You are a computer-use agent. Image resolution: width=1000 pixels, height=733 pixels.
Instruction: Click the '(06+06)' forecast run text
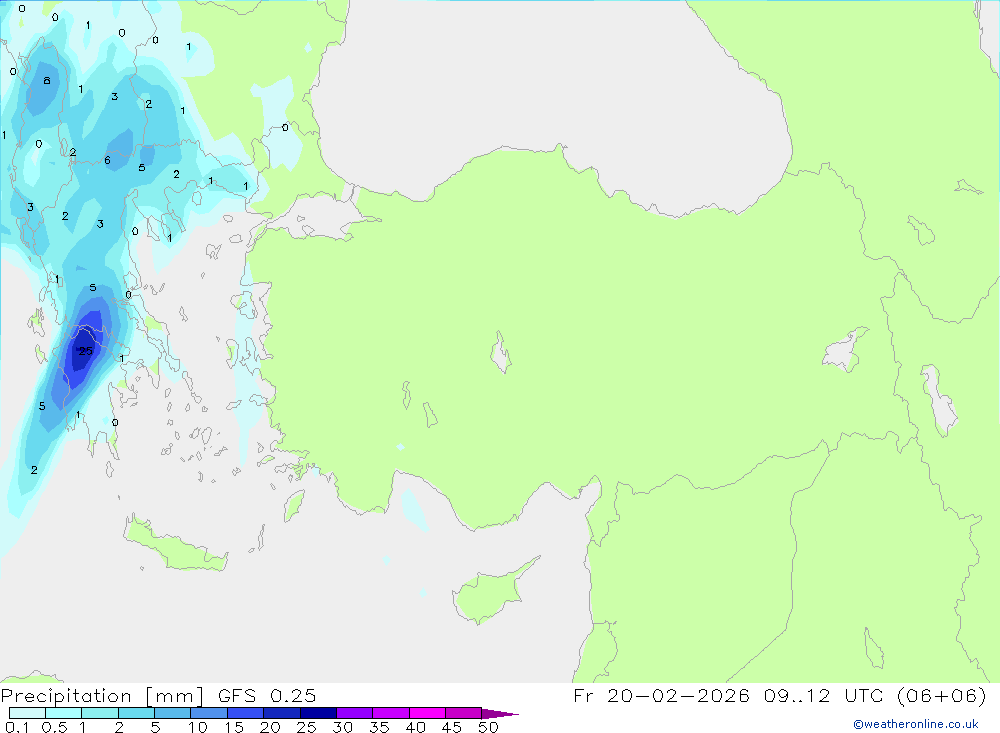(x=941, y=695)
